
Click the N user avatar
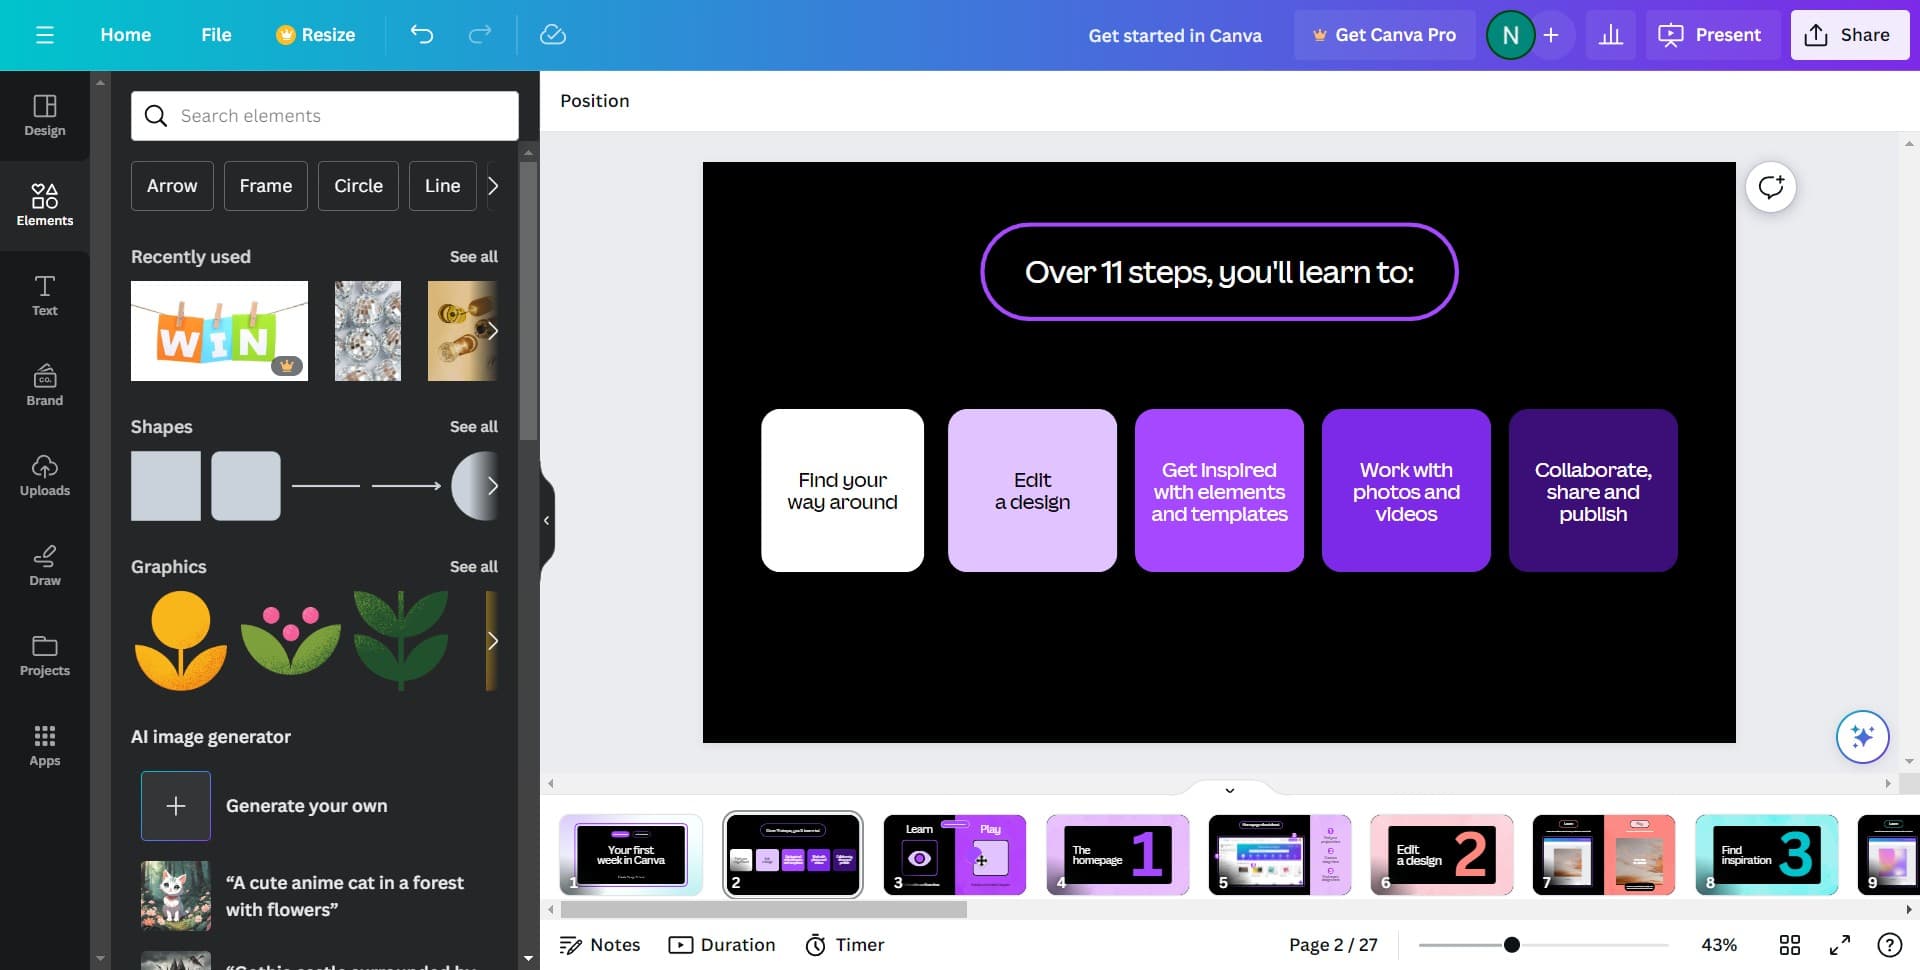(x=1510, y=35)
